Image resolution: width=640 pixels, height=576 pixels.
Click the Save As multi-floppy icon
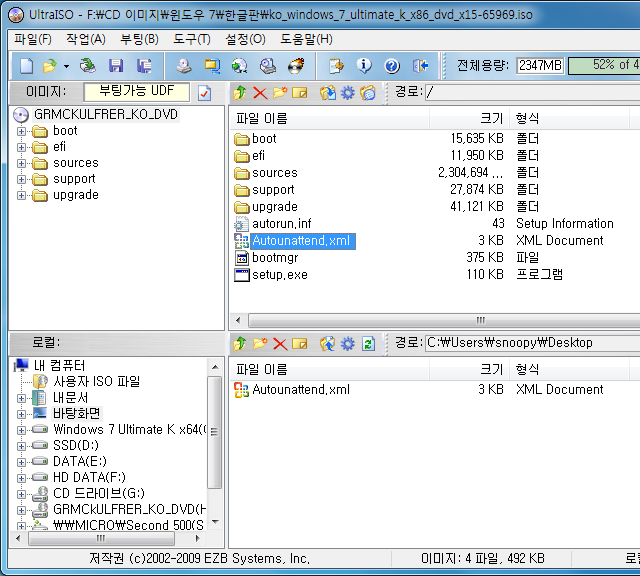coord(144,65)
